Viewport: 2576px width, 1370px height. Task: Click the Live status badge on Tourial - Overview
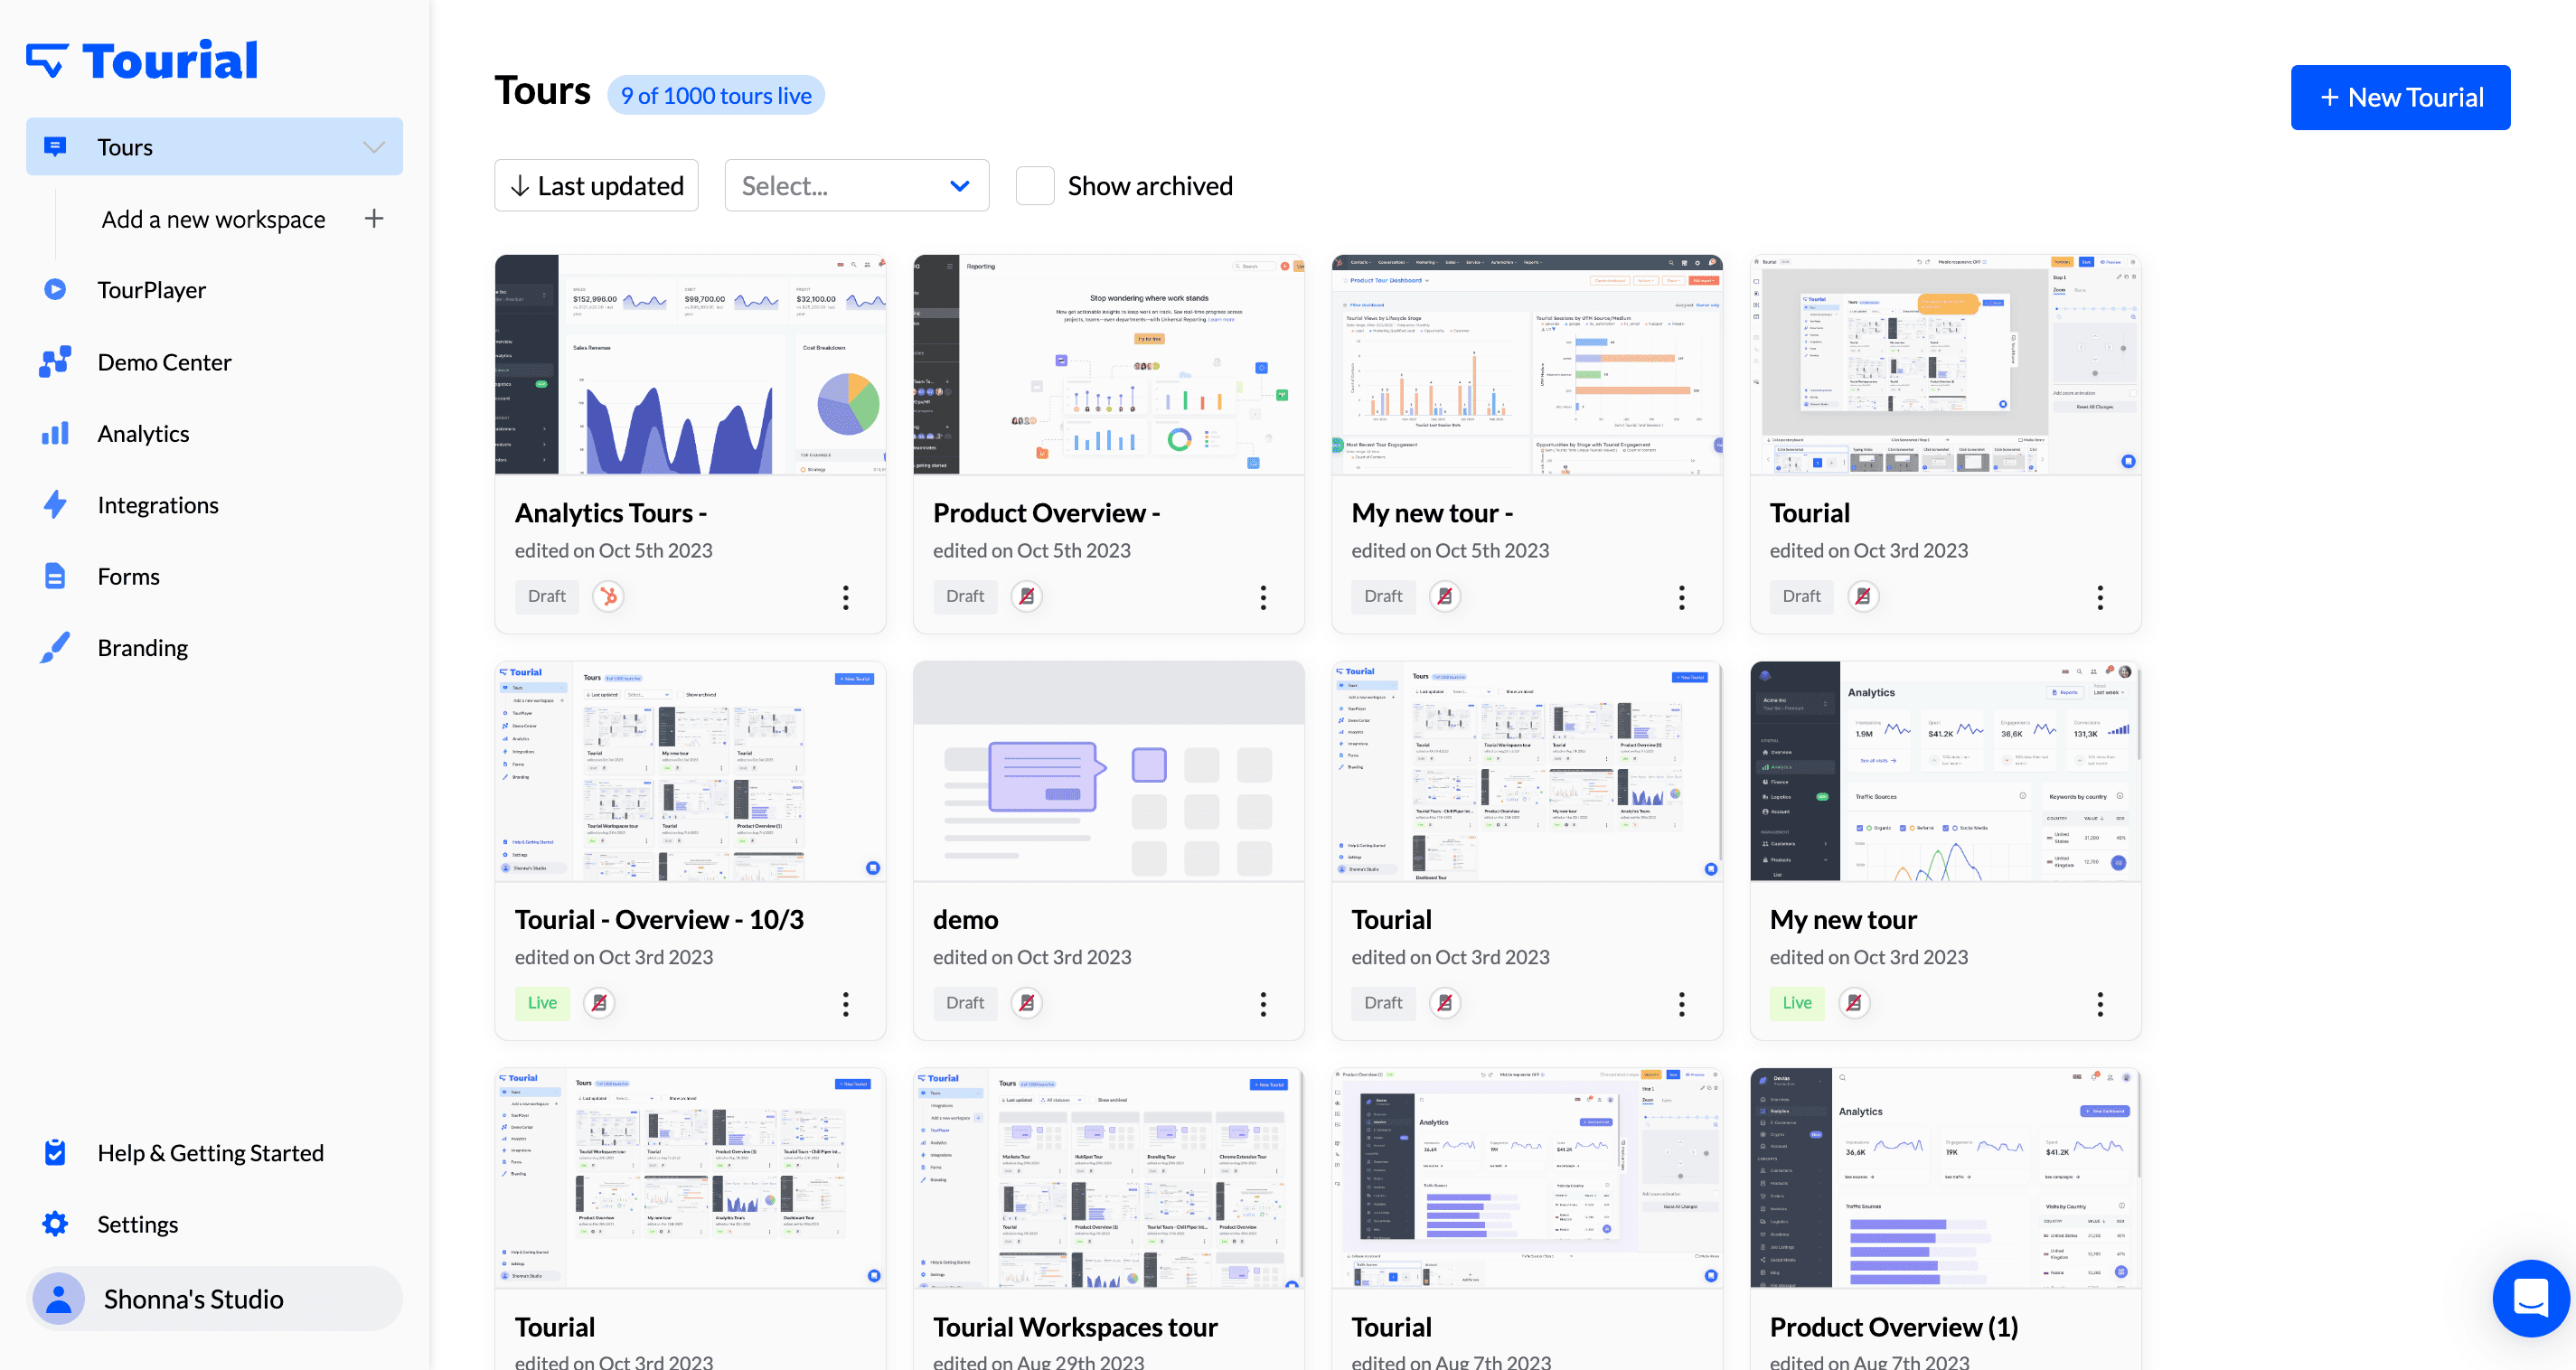click(x=542, y=1003)
